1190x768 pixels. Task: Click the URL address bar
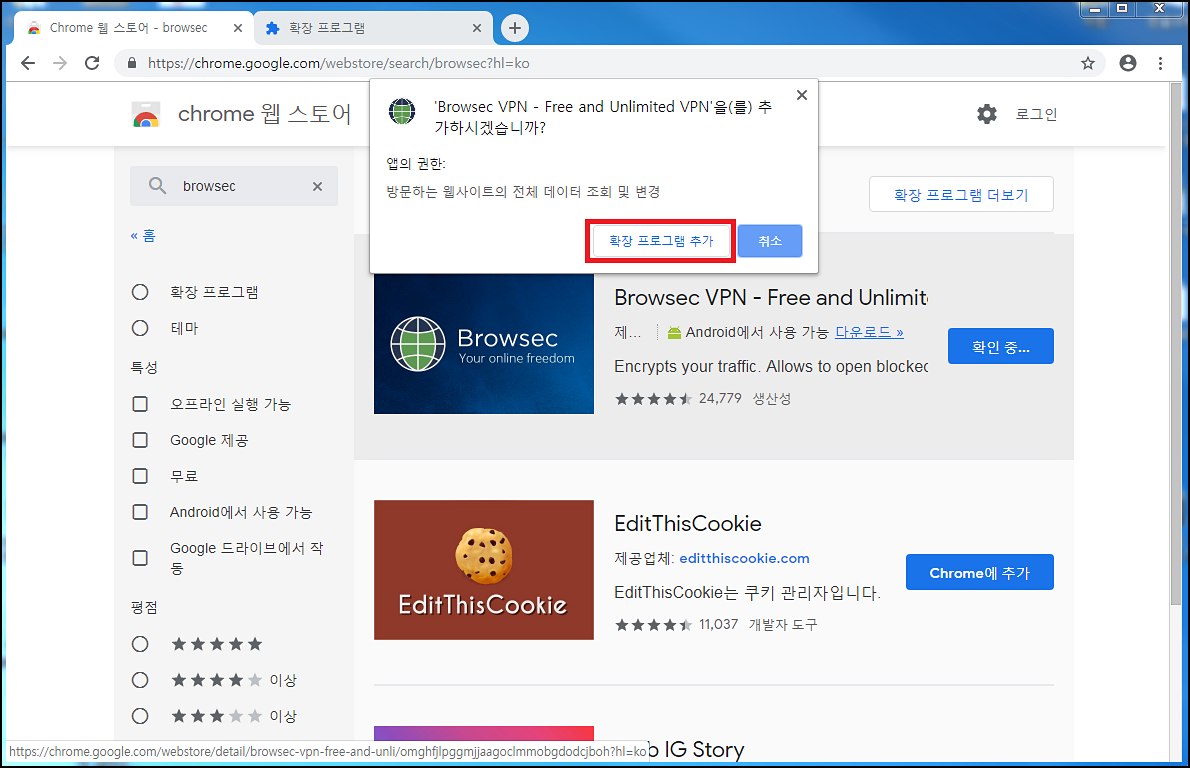611,63
